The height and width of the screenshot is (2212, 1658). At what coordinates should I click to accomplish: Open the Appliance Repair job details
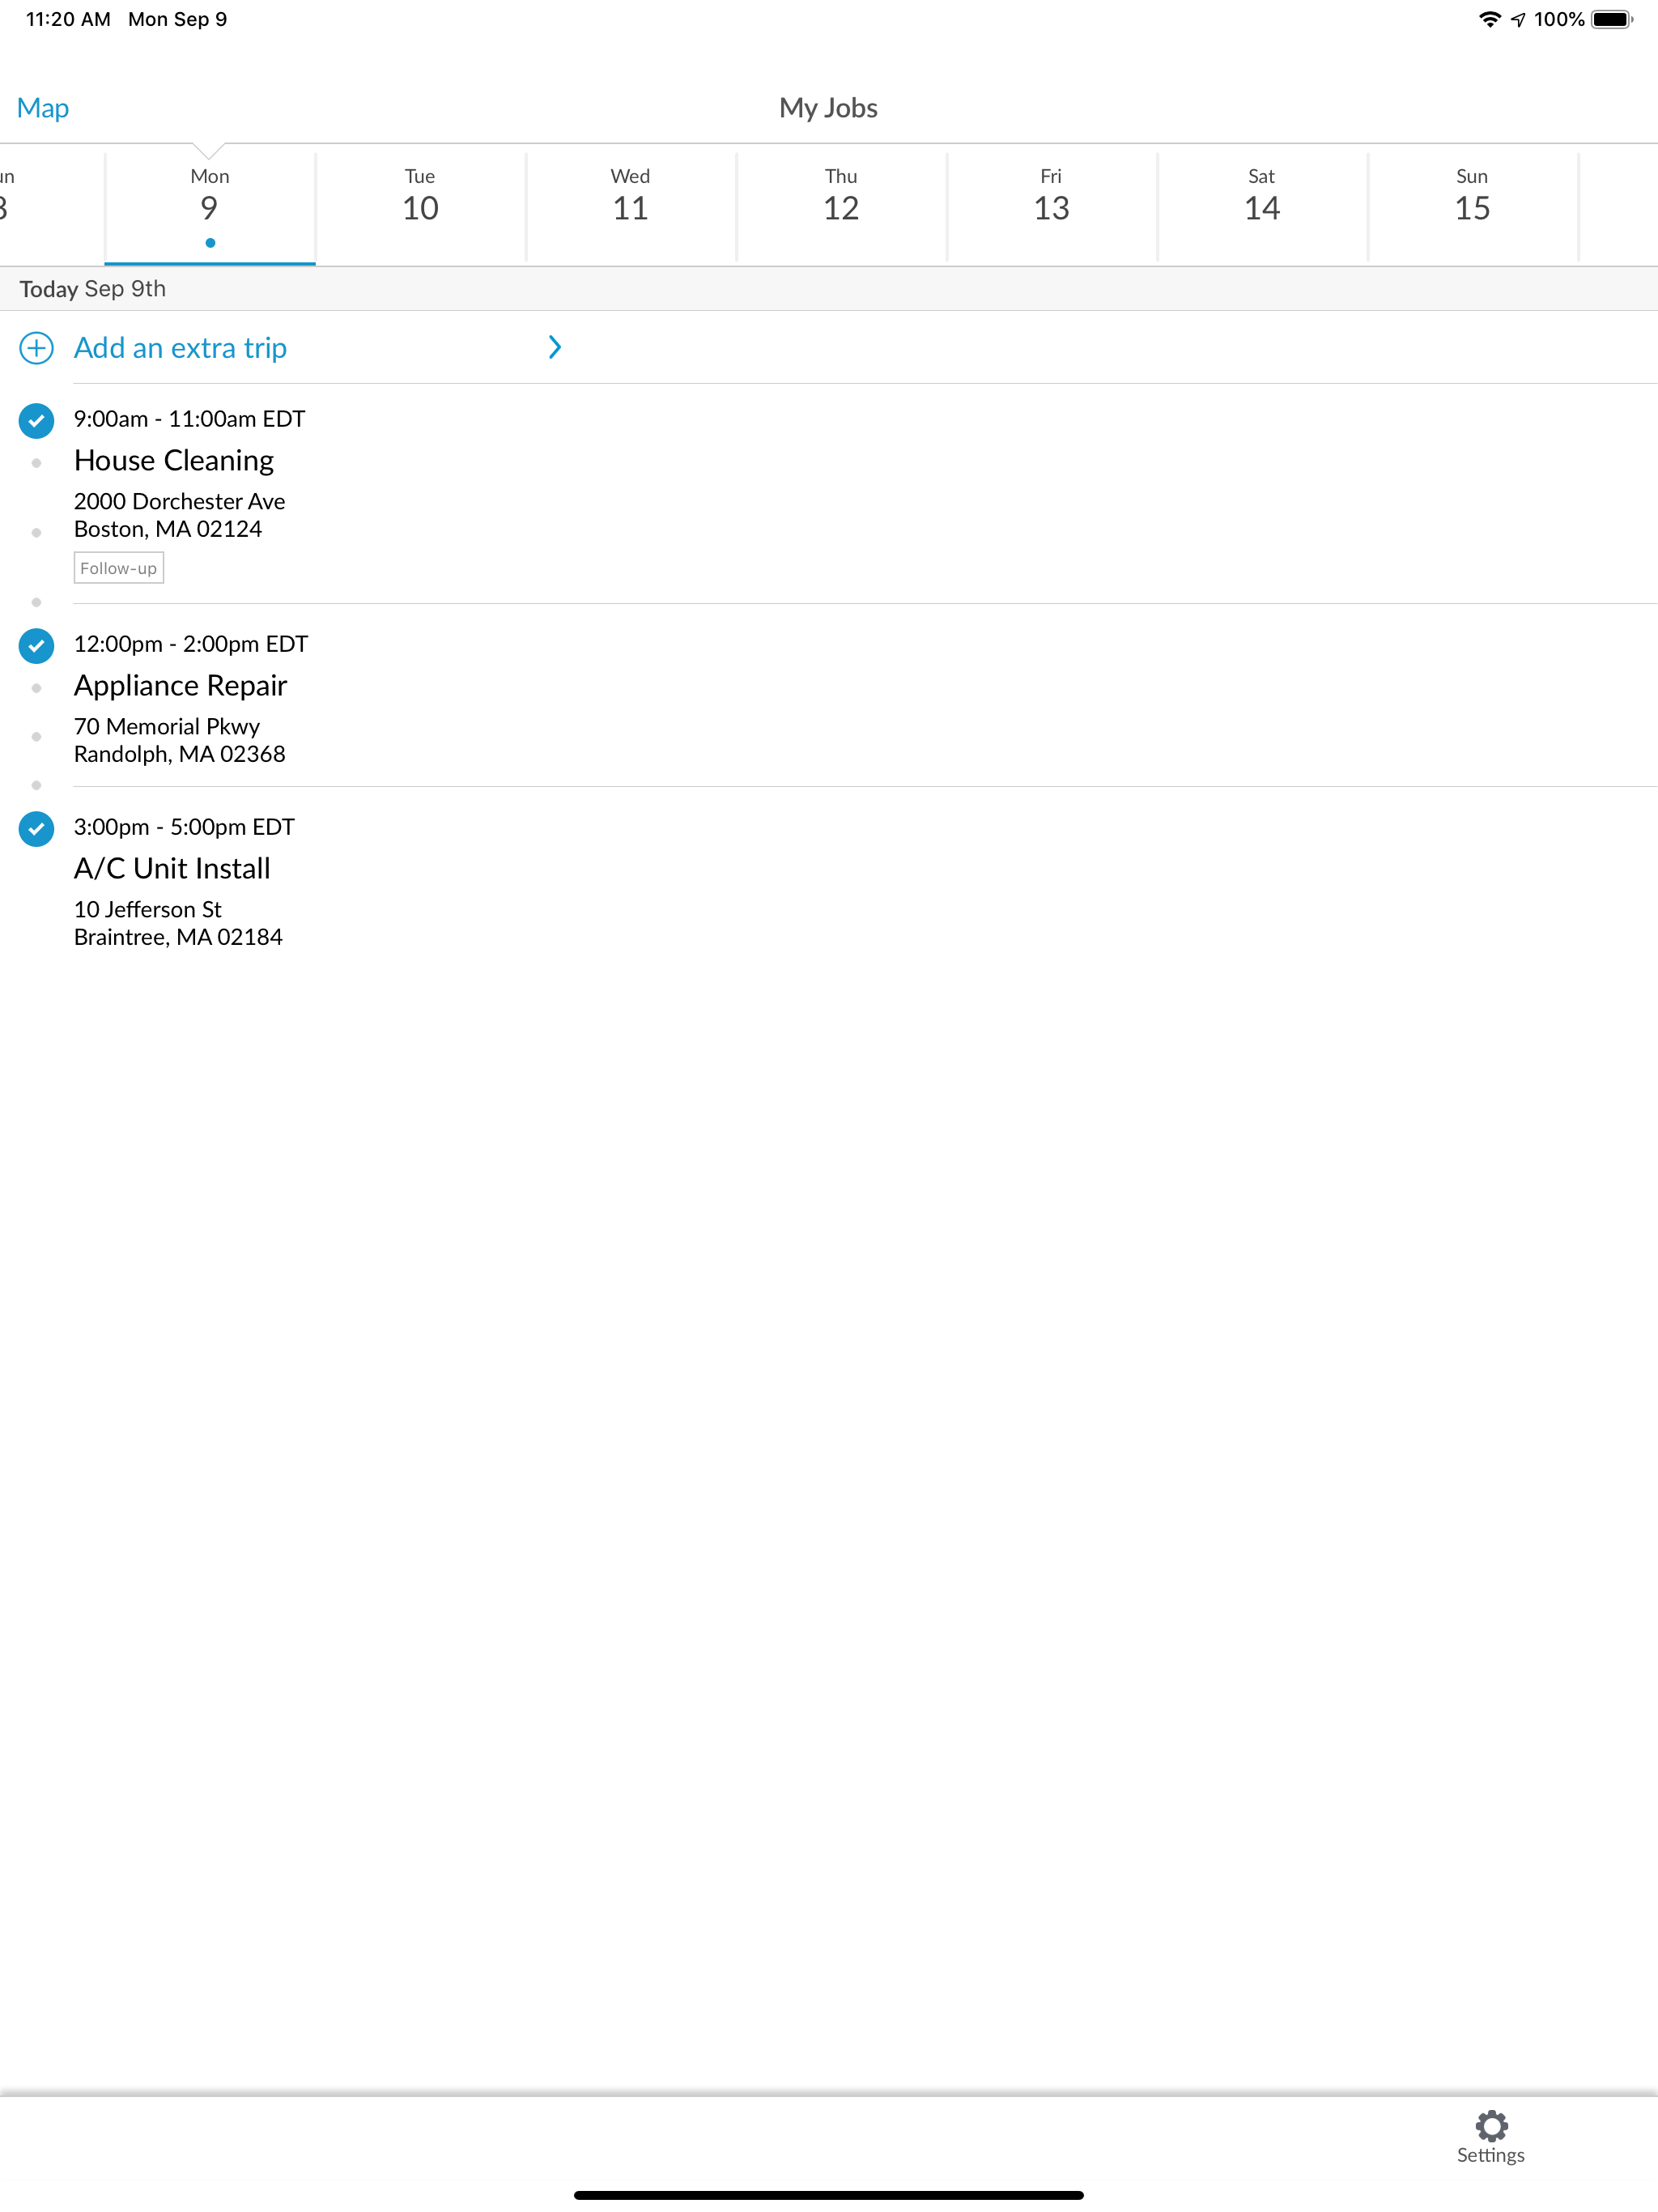click(181, 686)
